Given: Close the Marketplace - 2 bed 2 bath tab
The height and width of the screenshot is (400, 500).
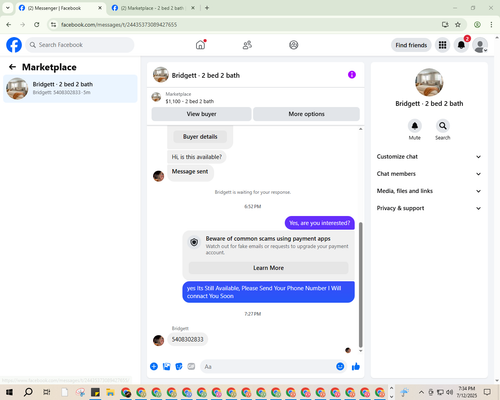Looking at the screenshot, I should 193,8.
